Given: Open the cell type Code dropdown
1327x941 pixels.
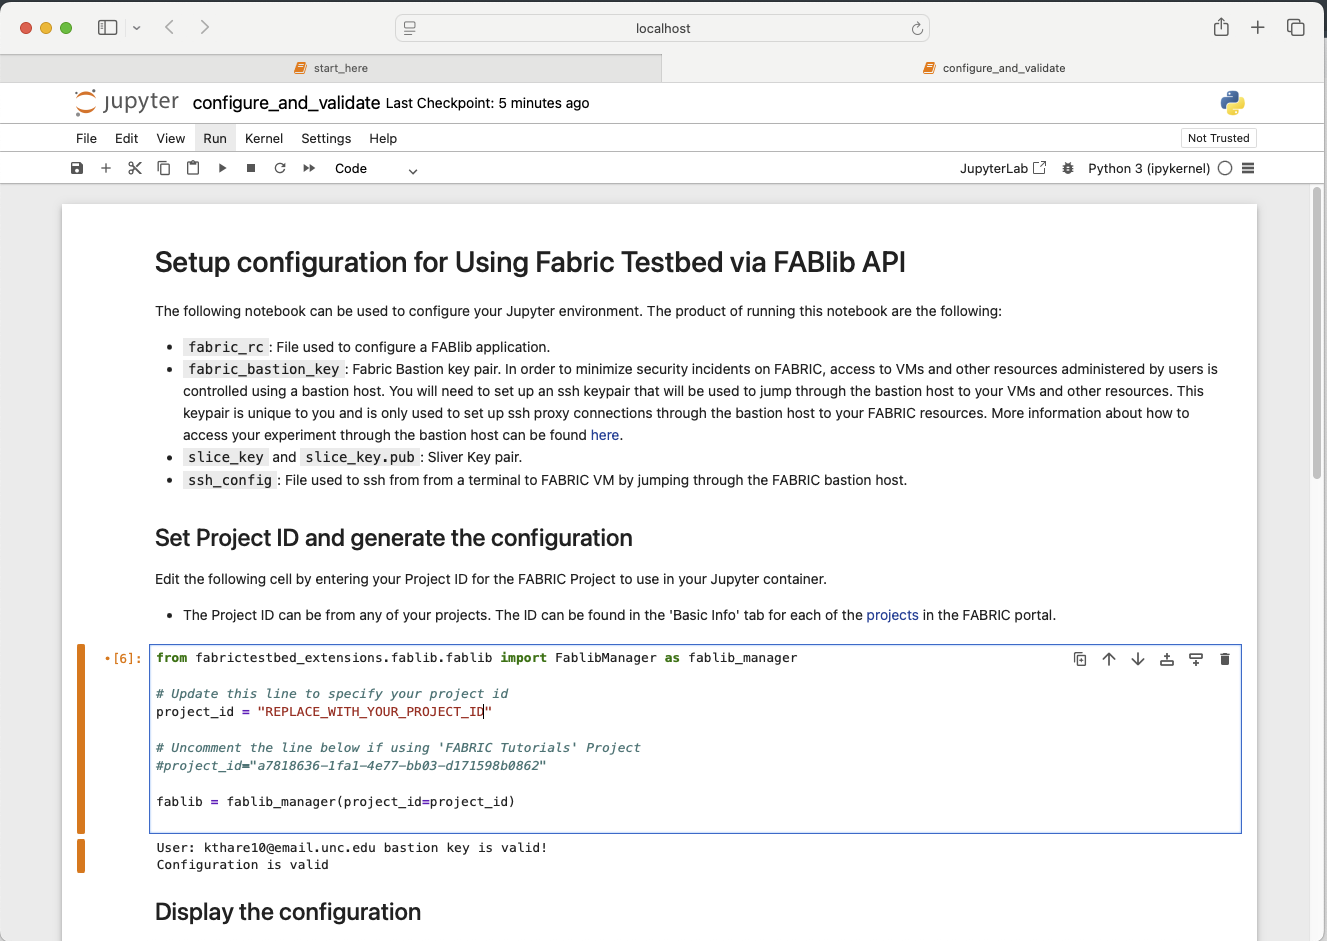Looking at the screenshot, I should (376, 169).
